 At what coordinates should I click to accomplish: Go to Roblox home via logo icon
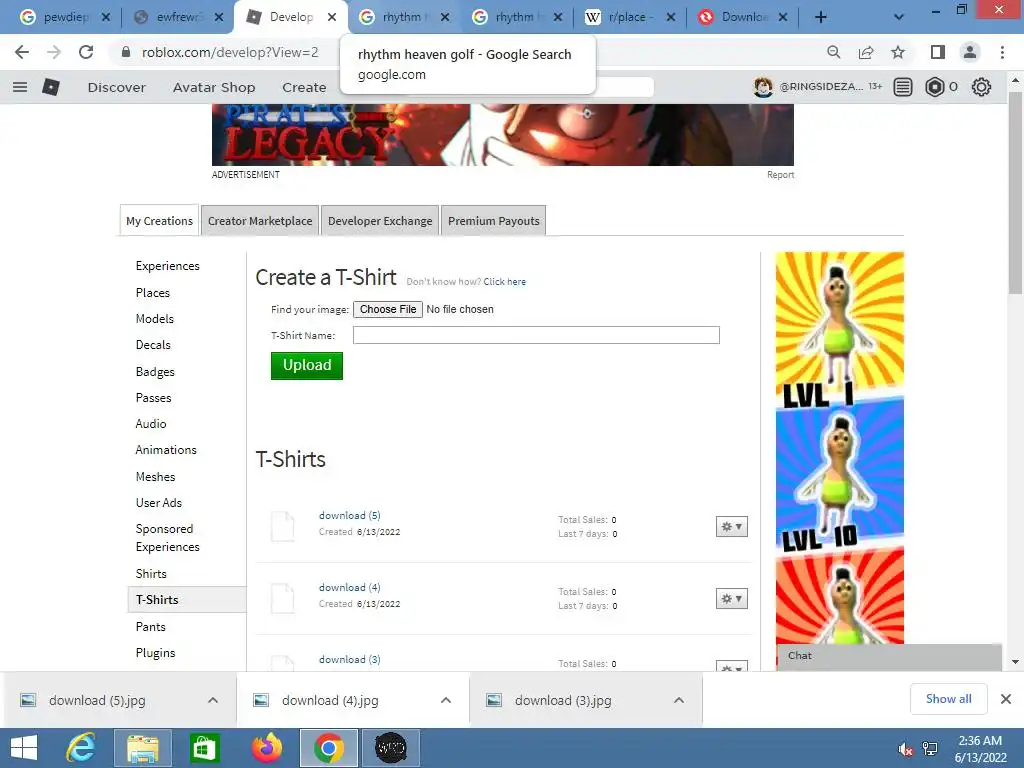click(x=51, y=87)
